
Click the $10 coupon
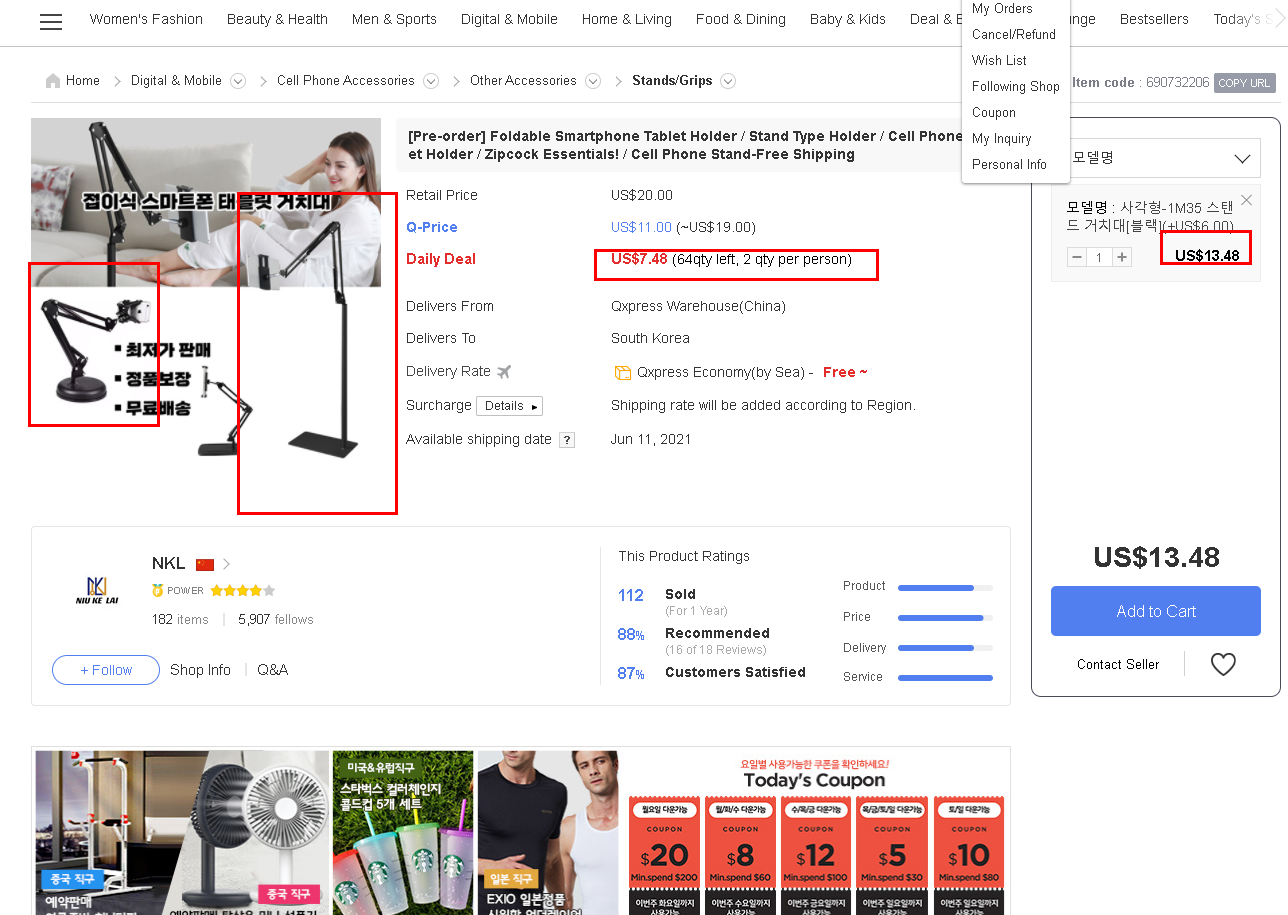tap(969, 855)
